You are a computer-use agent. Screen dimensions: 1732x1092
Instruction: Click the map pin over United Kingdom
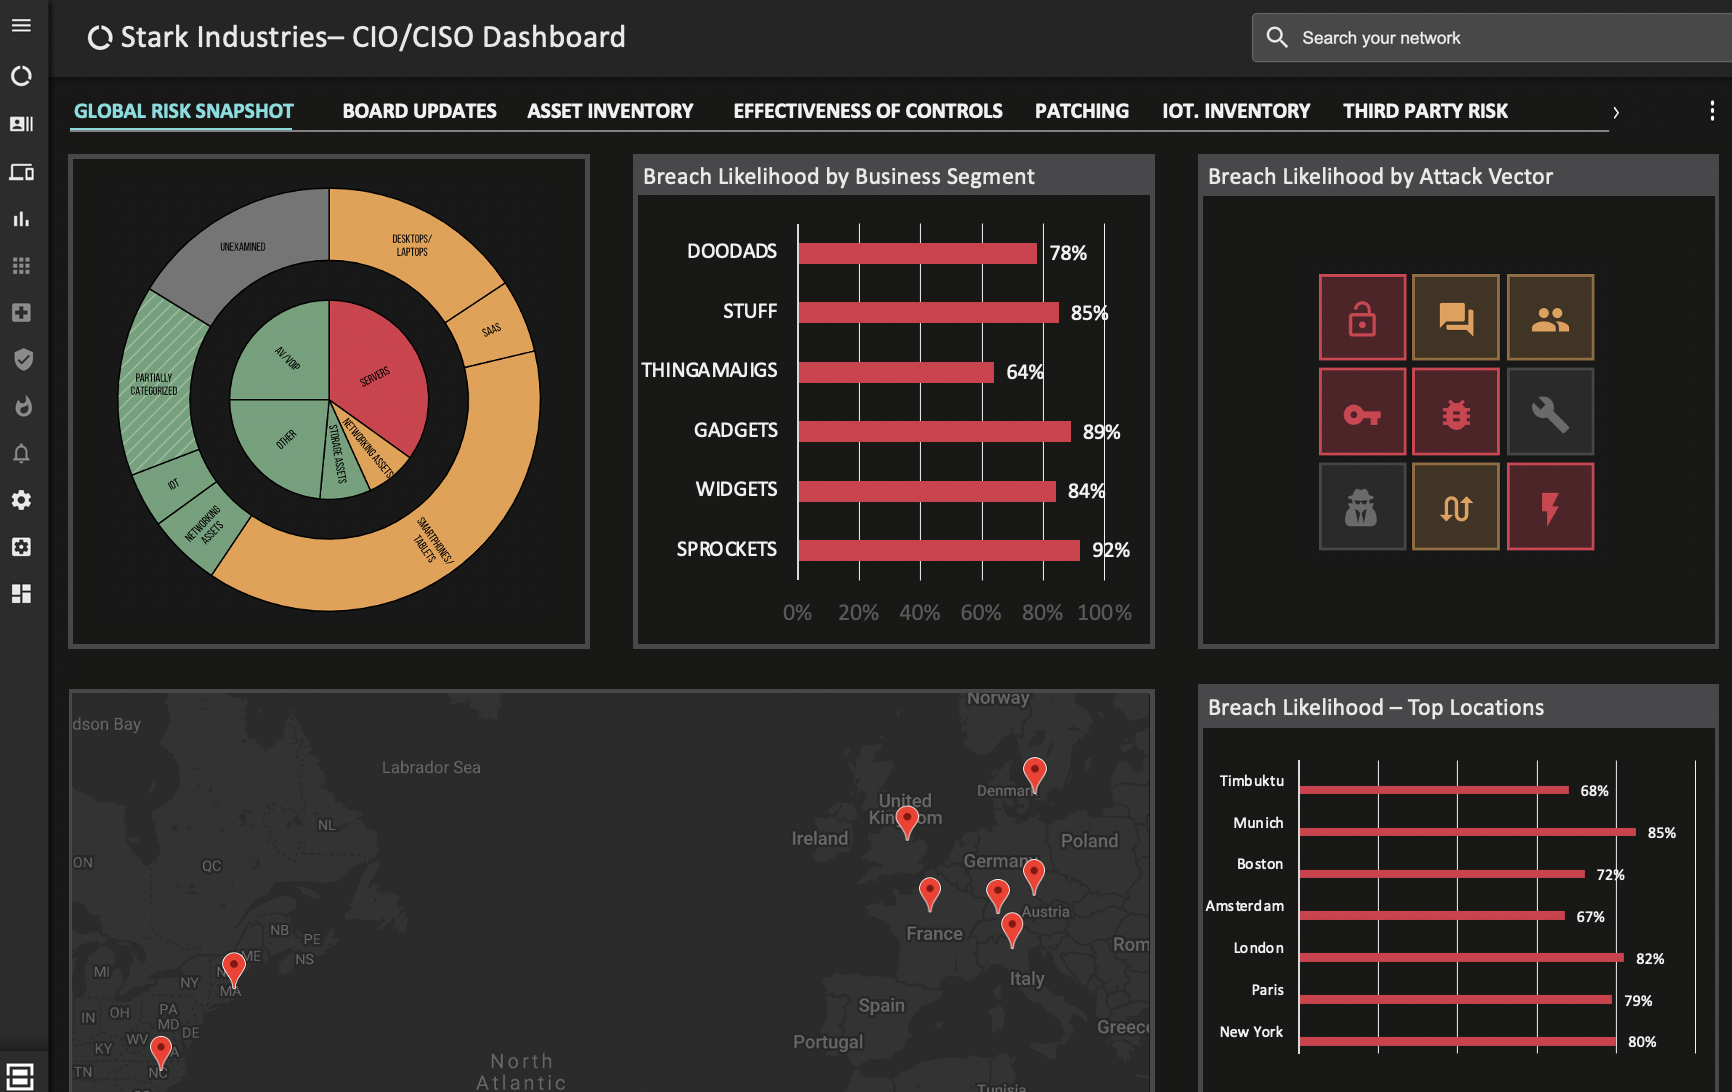(907, 820)
